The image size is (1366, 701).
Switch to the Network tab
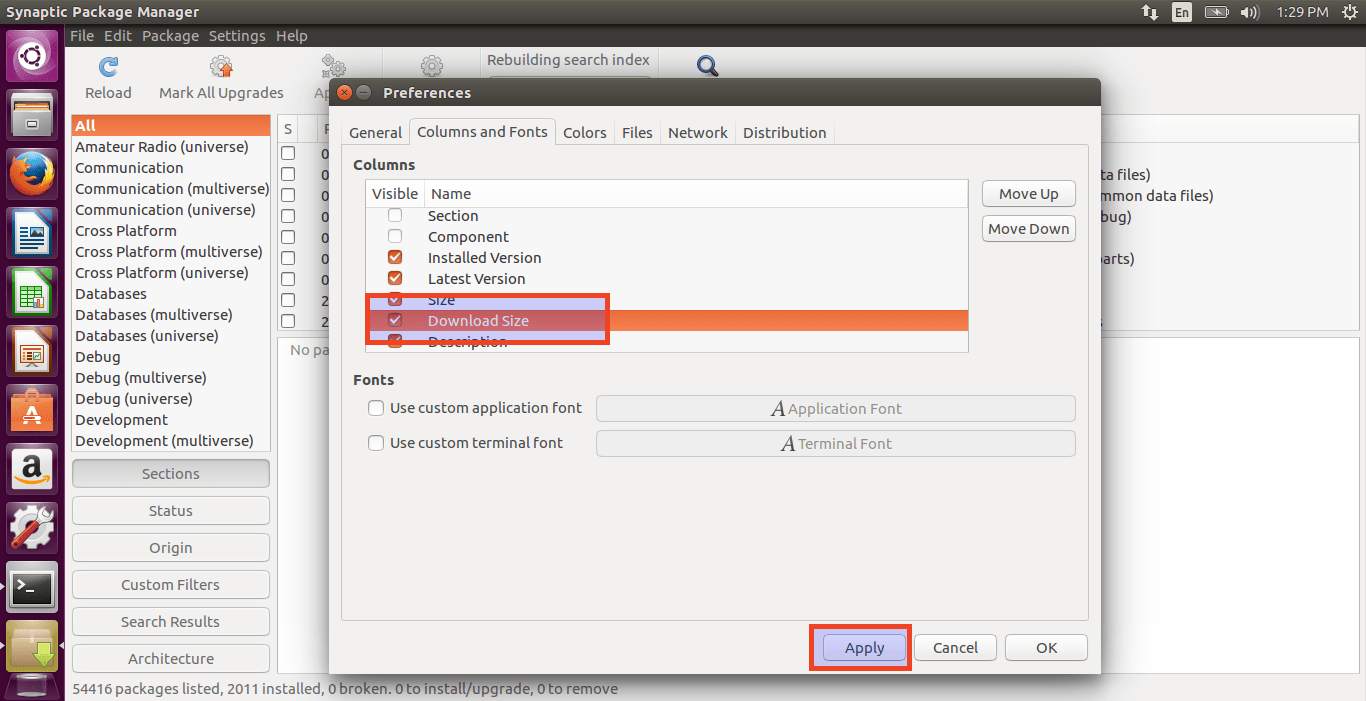697,132
